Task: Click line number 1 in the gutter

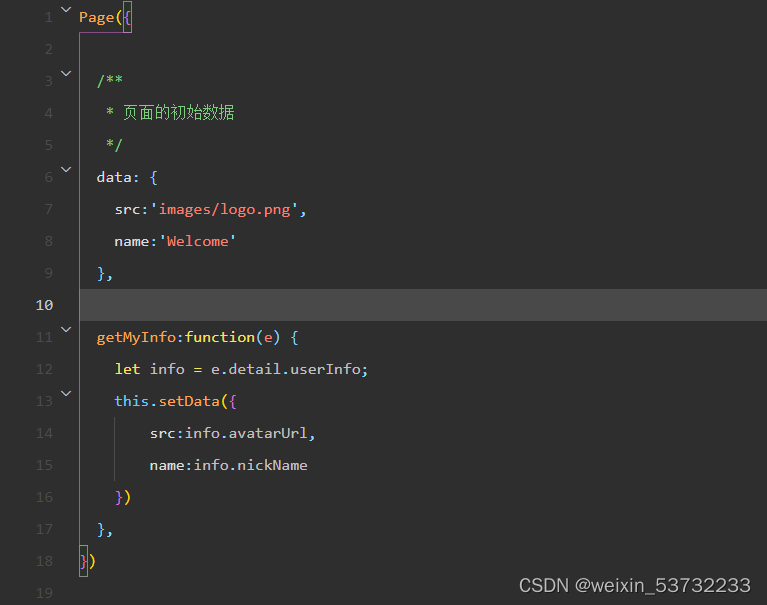Action: [x=48, y=18]
